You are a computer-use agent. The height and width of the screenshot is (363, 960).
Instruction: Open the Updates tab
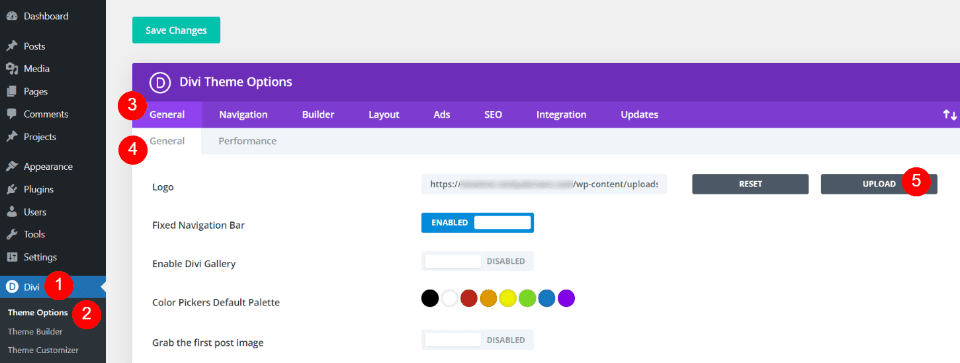tap(639, 114)
